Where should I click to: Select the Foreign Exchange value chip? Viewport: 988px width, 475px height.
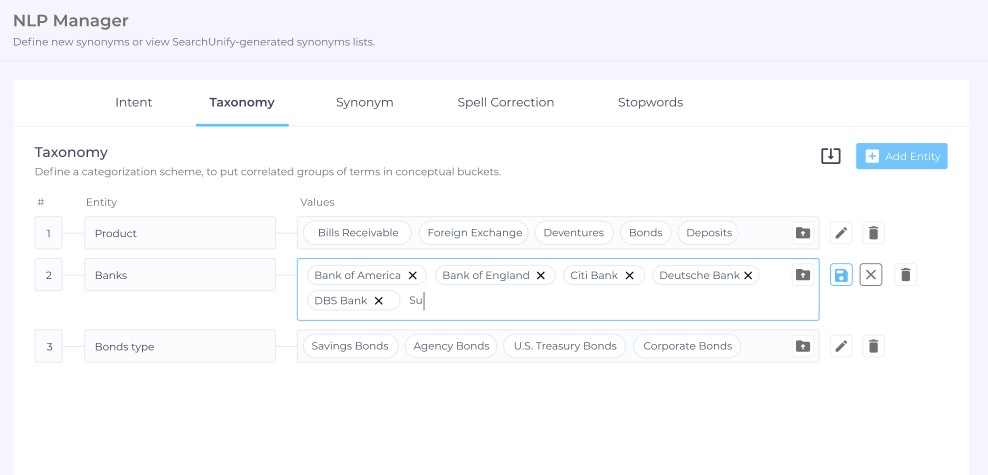pyautogui.click(x=475, y=233)
